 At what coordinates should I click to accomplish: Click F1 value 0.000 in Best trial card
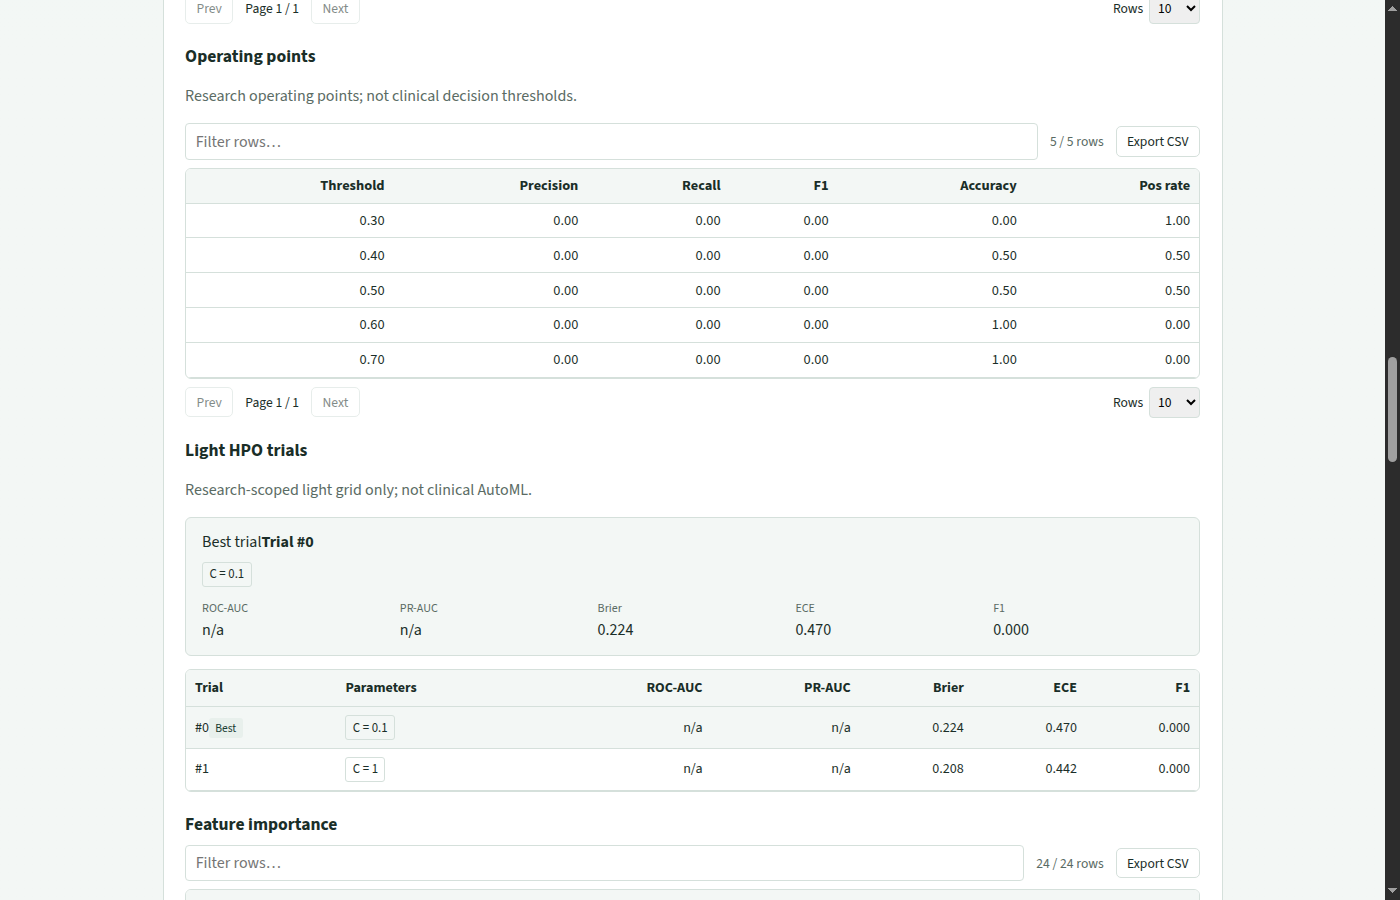point(1011,630)
